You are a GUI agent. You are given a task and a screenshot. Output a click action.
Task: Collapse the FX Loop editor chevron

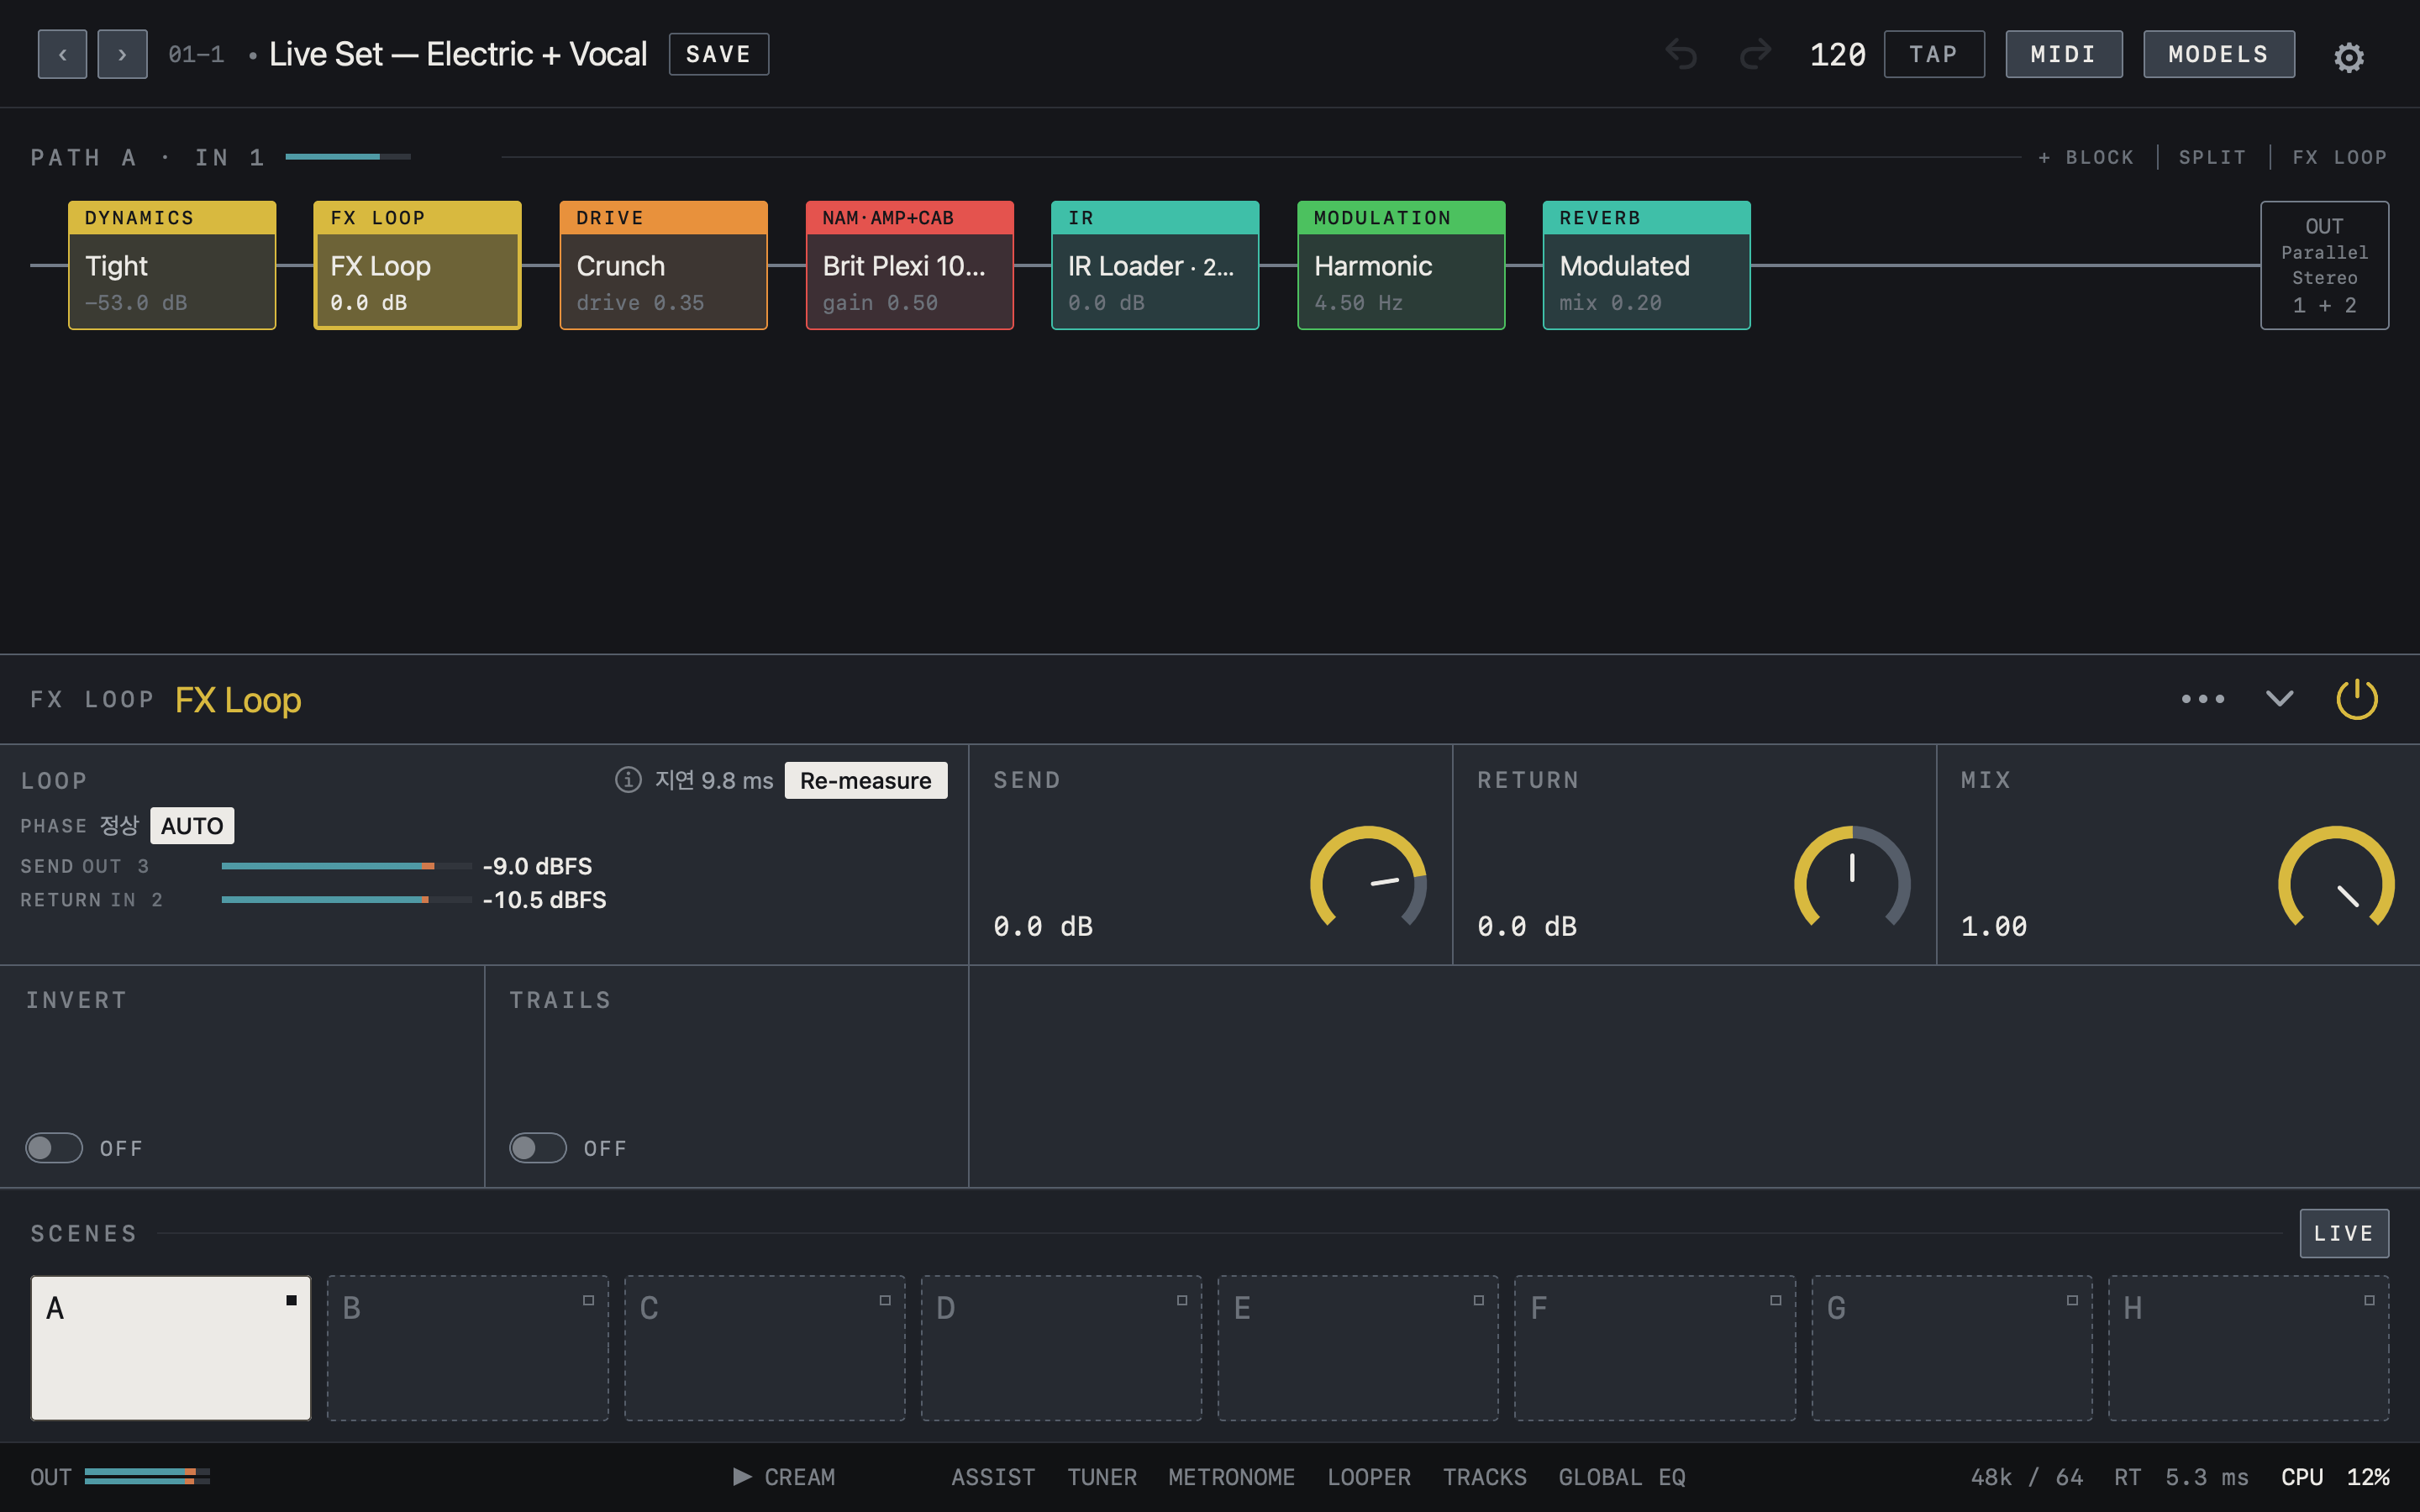tap(2279, 699)
